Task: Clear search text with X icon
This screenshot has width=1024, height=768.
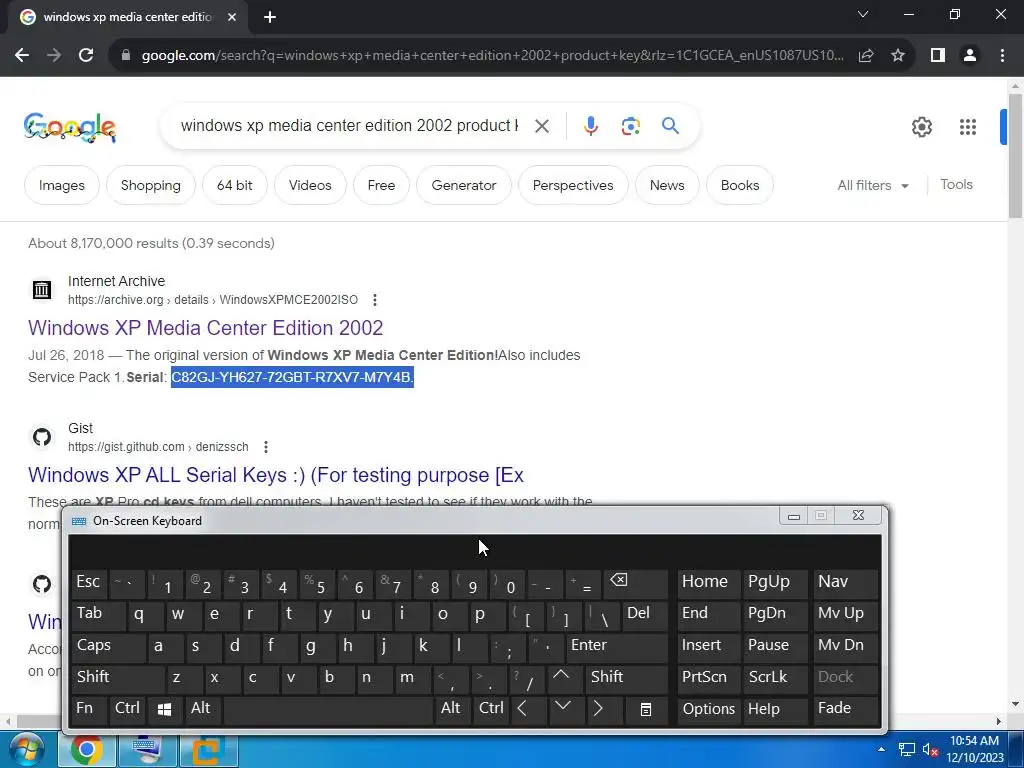Action: click(542, 126)
